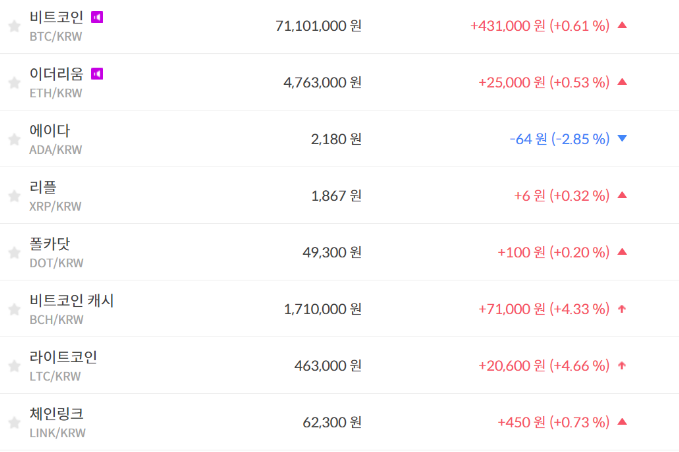679x452 pixels.
Task: Favorite 체인링크 using the star icon
Action: (14, 423)
